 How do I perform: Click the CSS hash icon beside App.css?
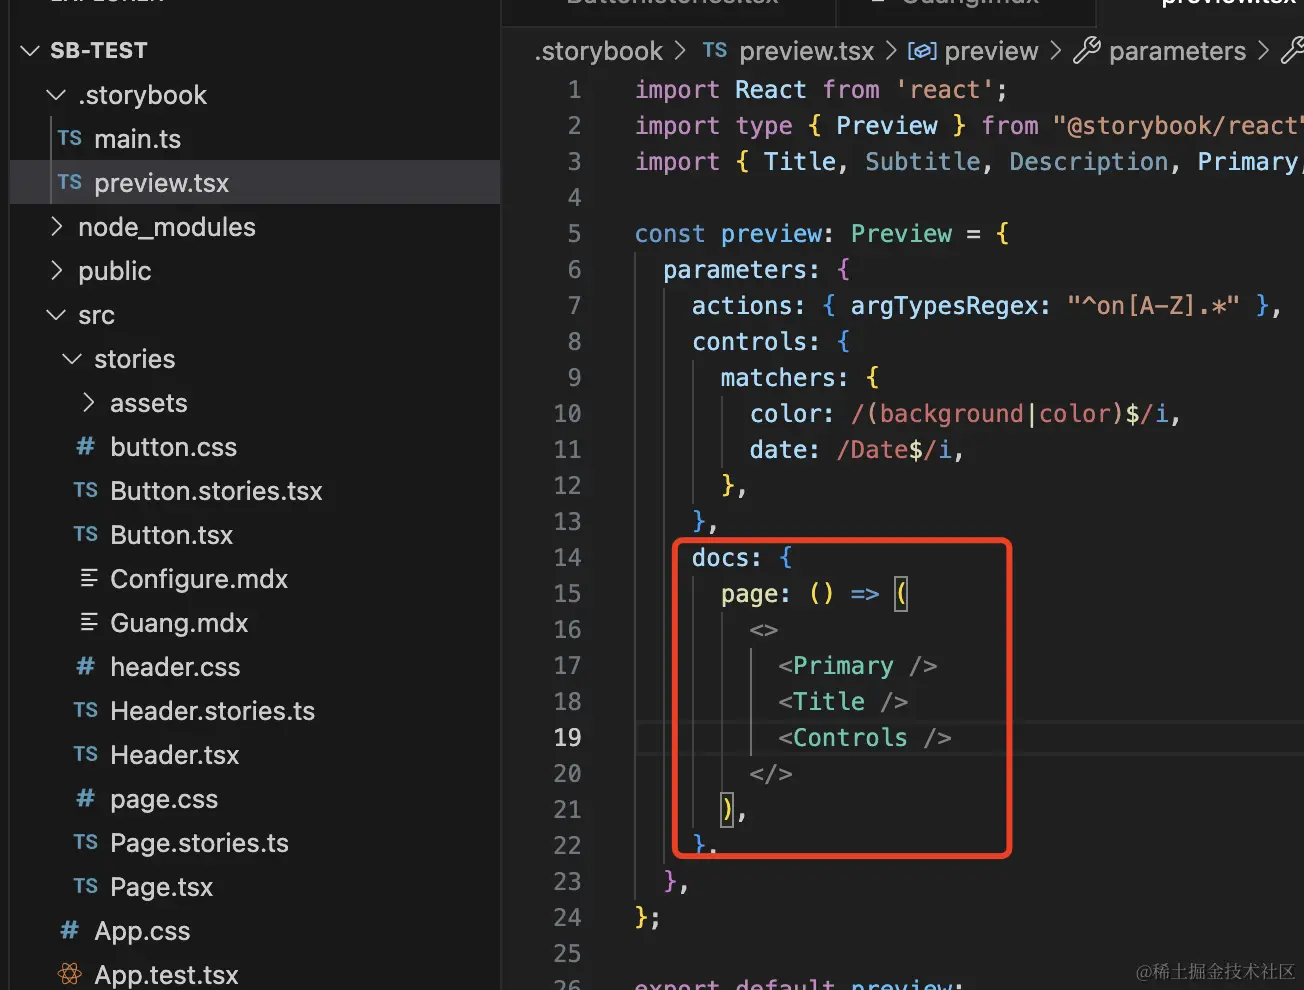[70, 931]
